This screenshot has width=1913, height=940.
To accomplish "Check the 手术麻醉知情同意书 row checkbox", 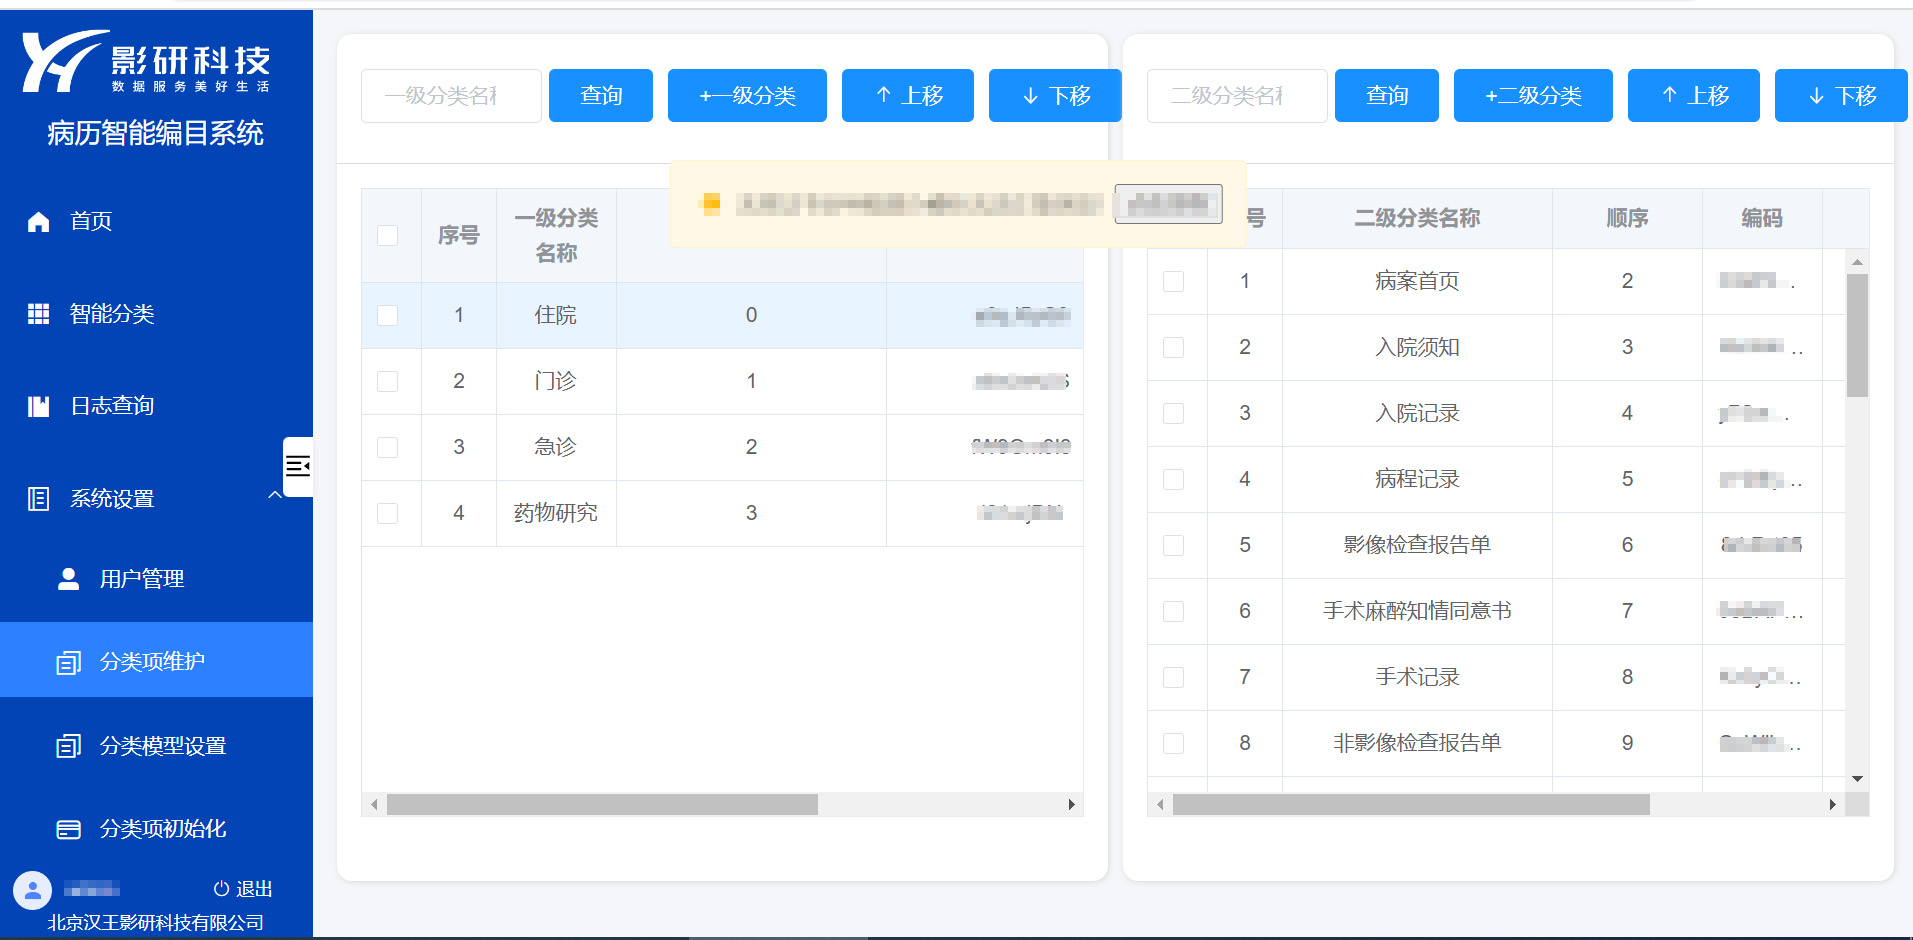I will click(x=1174, y=611).
